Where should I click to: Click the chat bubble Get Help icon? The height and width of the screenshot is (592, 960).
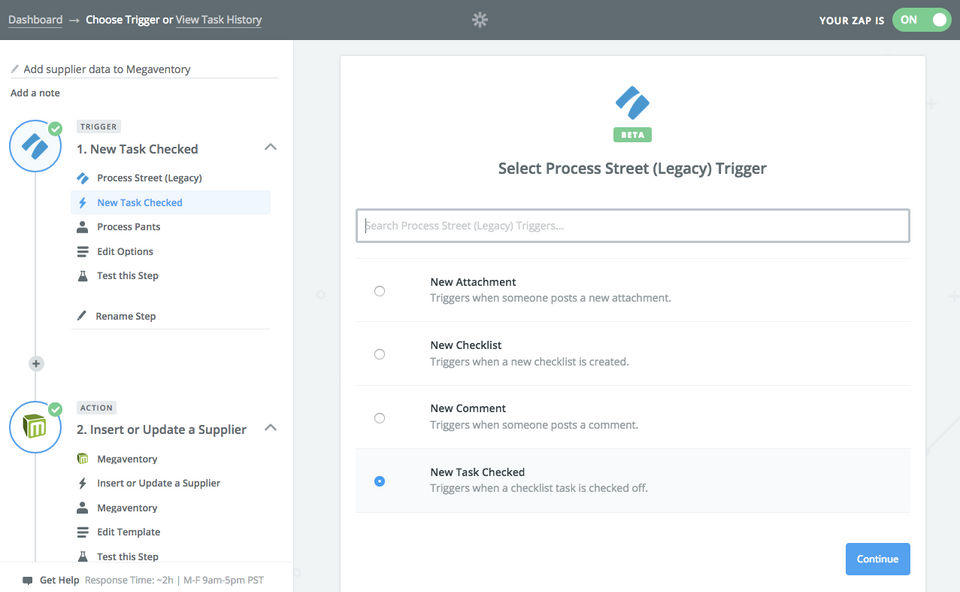click(27, 580)
